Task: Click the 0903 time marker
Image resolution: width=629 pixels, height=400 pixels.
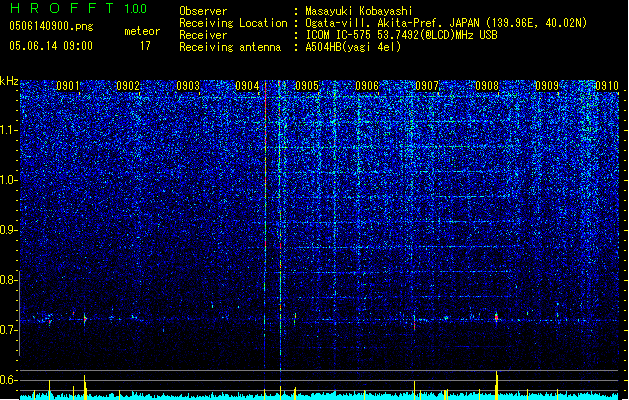Action: pos(188,86)
